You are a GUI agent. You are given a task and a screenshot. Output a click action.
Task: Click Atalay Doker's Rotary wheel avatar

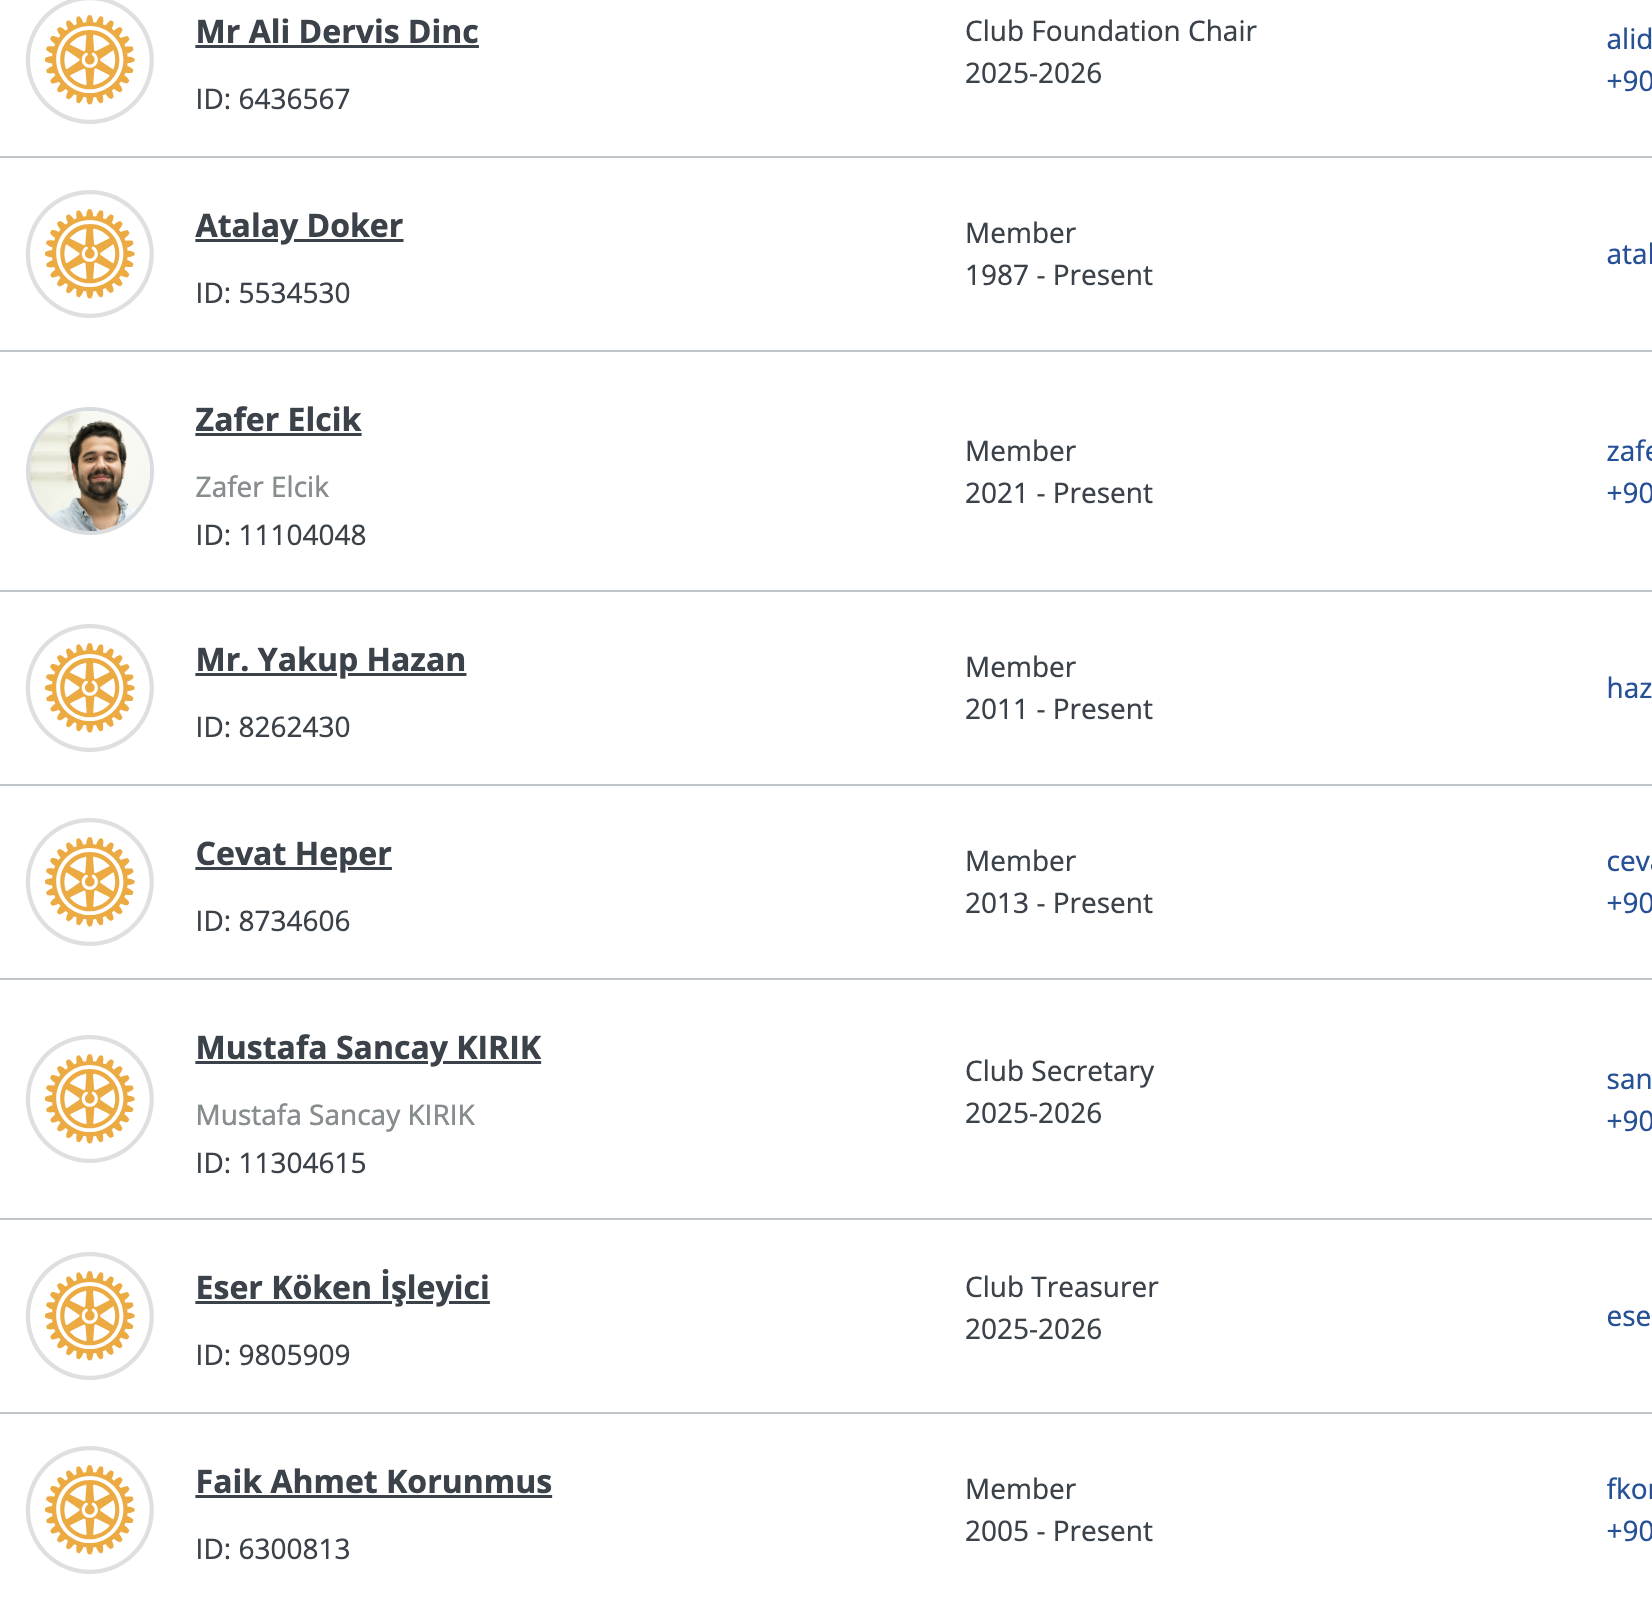90,254
